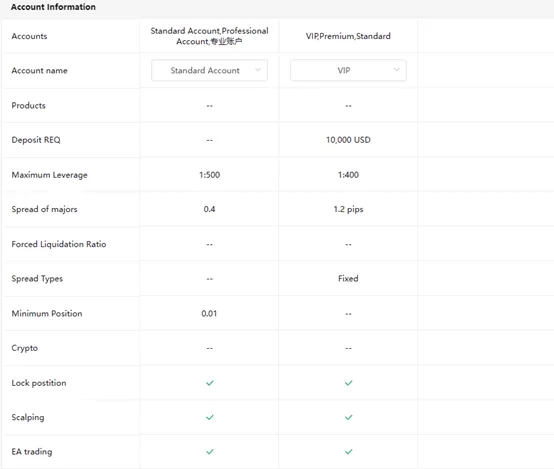Click the Deposit REQ row label
This screenshot has height=469, width=554.
(x=36, y=140)
